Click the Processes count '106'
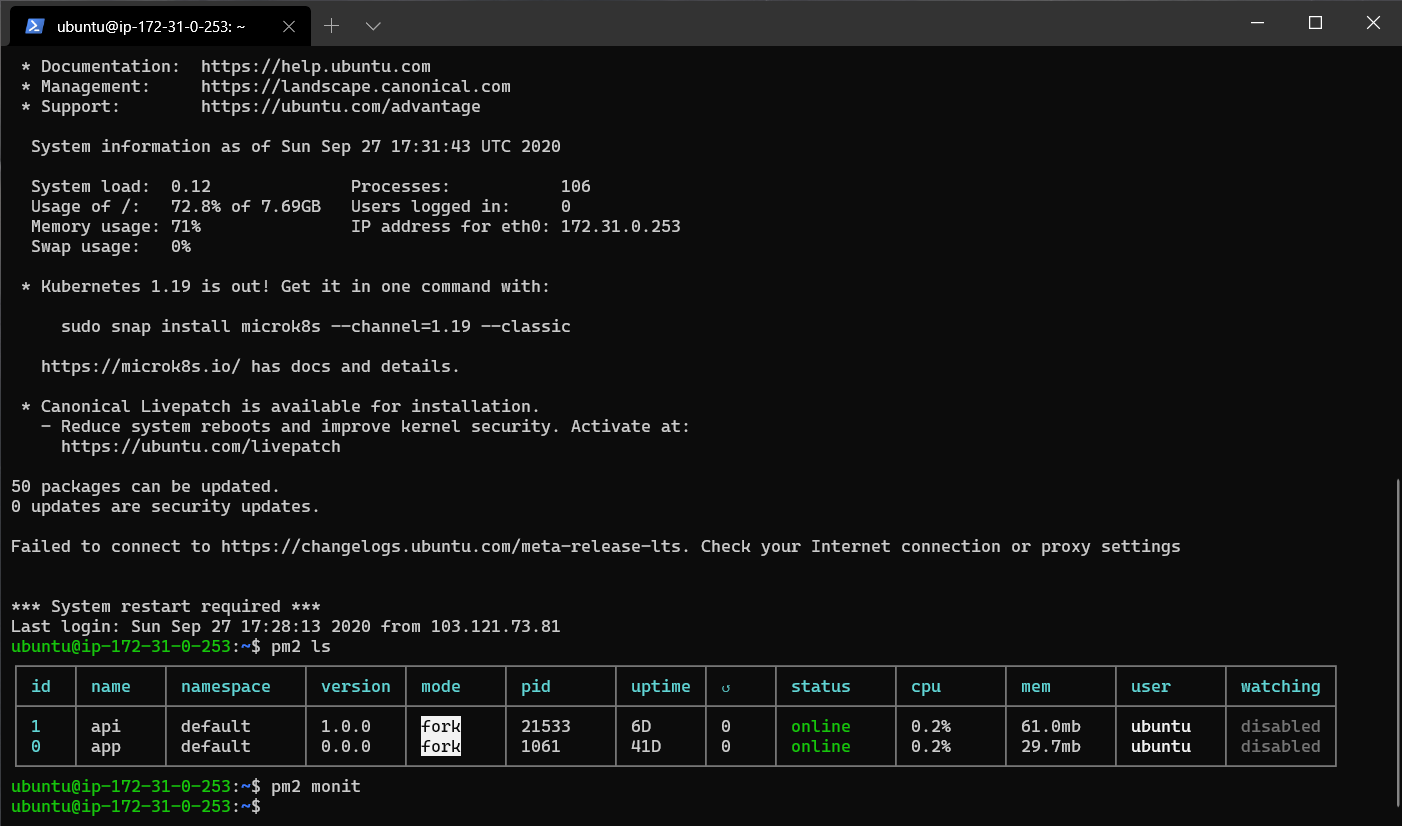This screenshot has height=826, width=1402. 576,187
